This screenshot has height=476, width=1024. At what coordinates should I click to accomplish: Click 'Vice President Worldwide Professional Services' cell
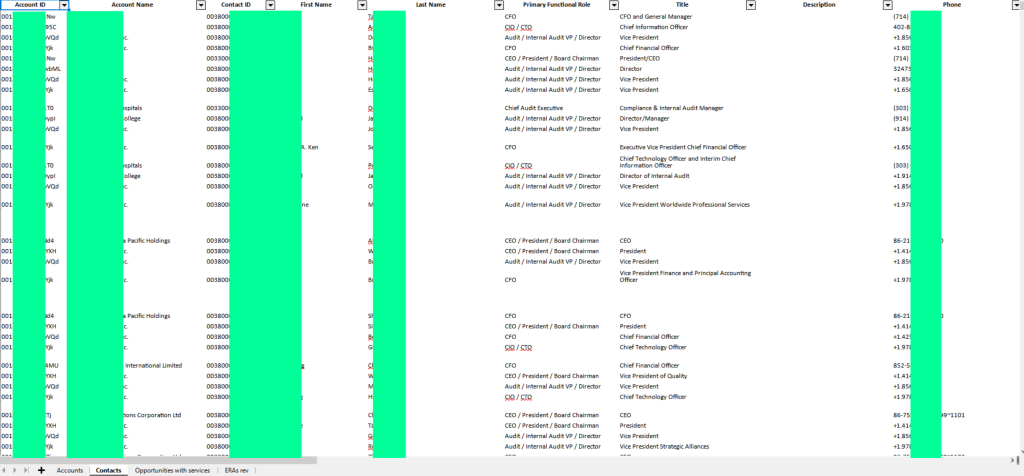pos(684,204)
